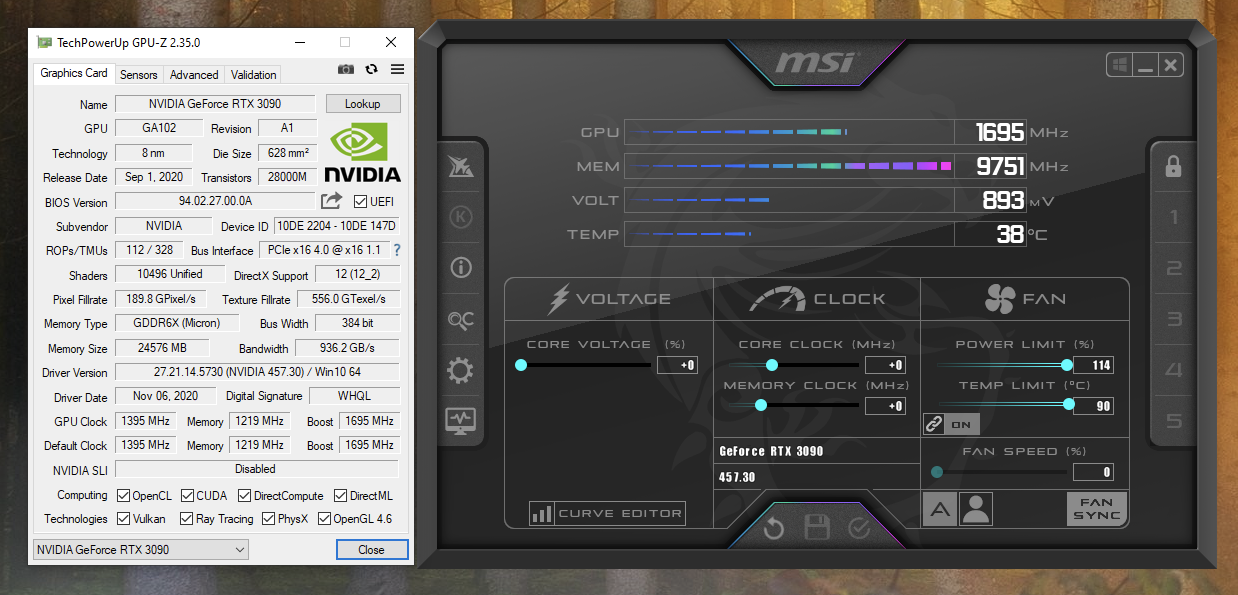The height and width of the screenshot is (595, 1238).
Task: Click the apply checkmark icon
Action: pos(859,528)
